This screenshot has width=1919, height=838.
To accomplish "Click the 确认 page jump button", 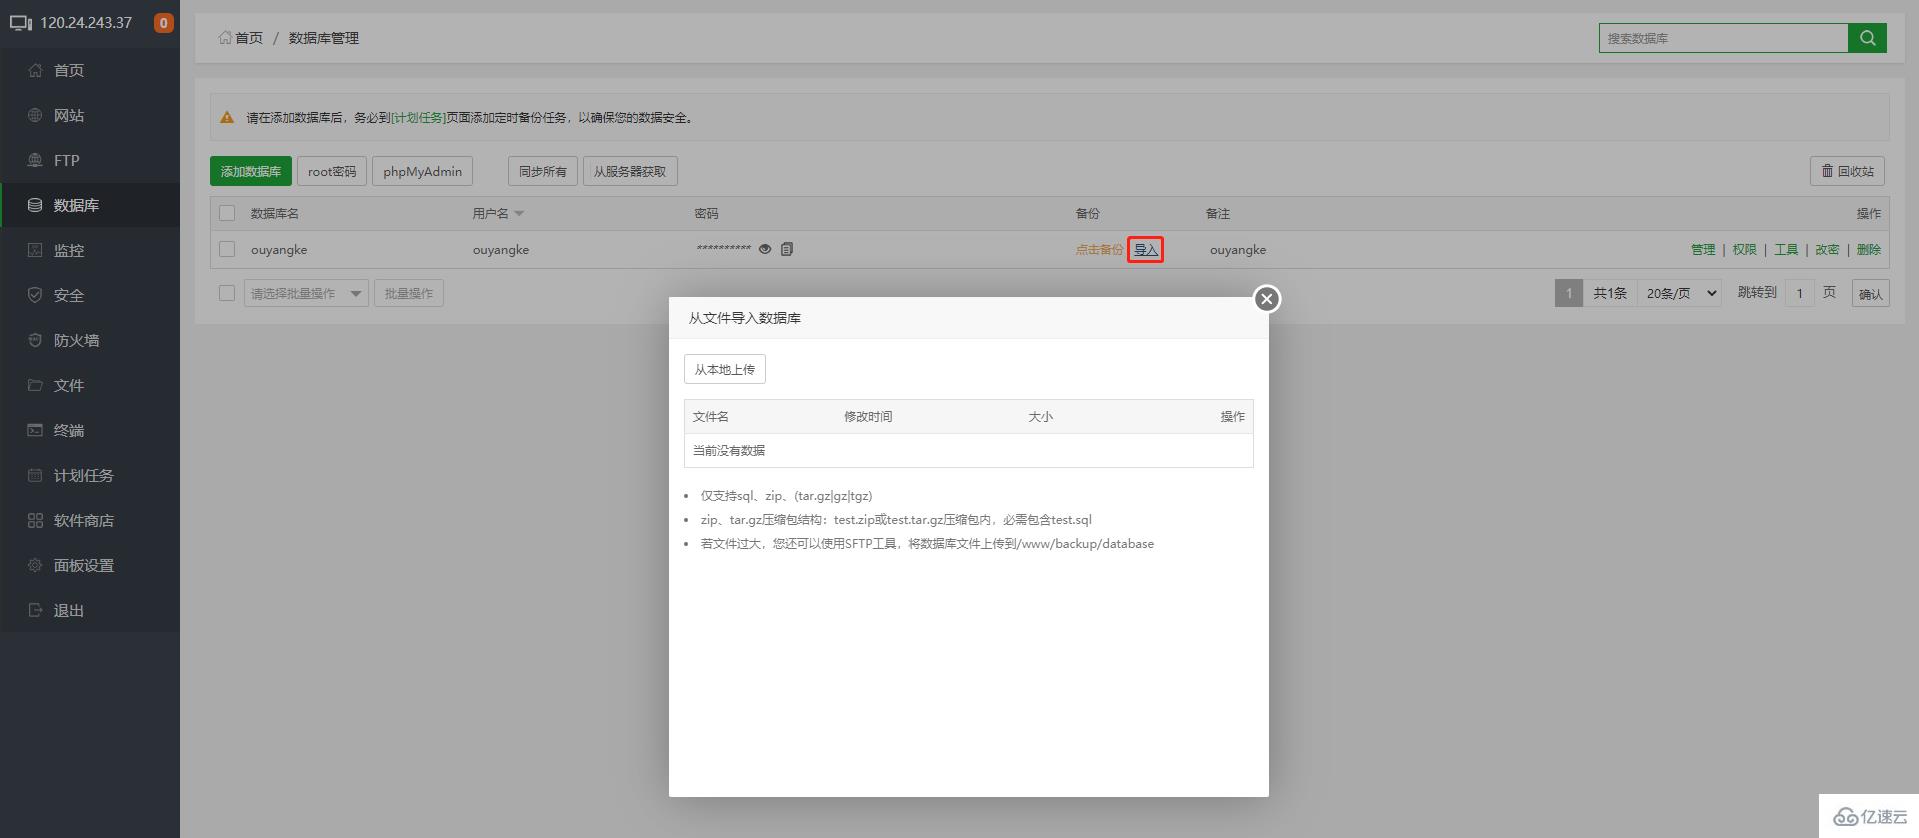I will coord(1871,294).
